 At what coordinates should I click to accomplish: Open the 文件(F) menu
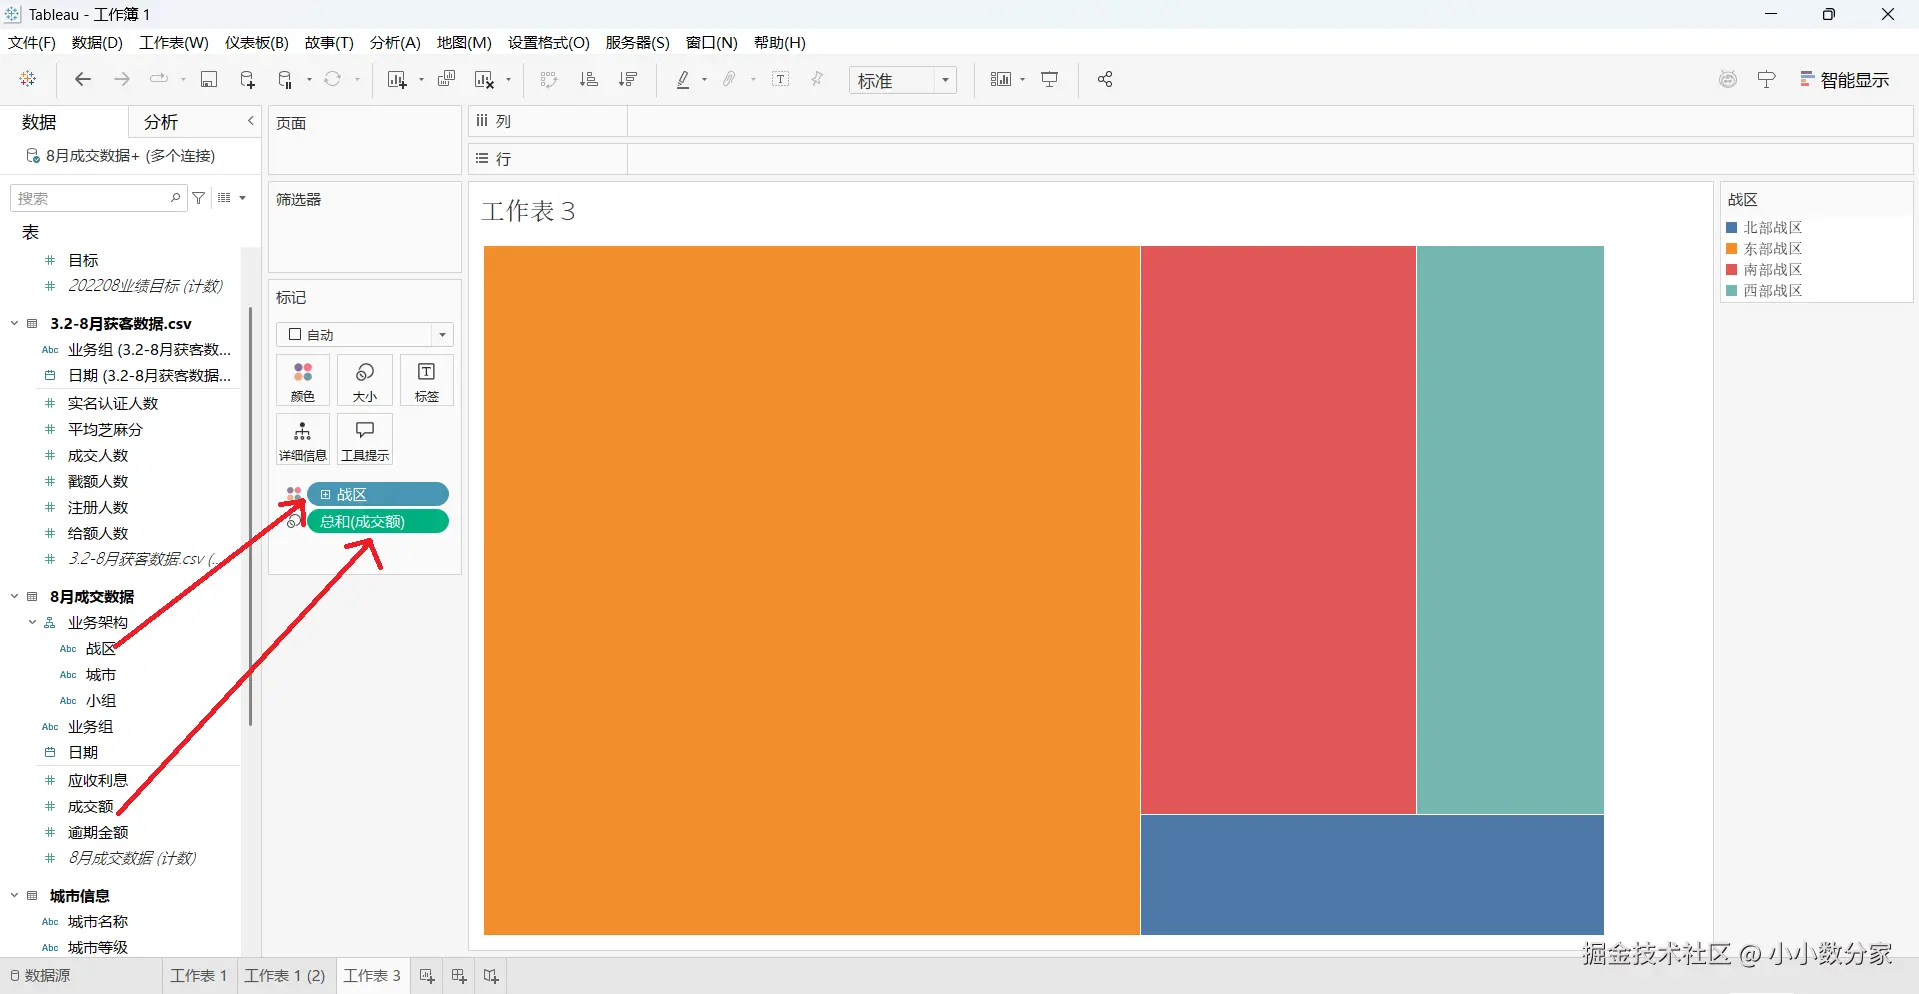tap(32, 42)
